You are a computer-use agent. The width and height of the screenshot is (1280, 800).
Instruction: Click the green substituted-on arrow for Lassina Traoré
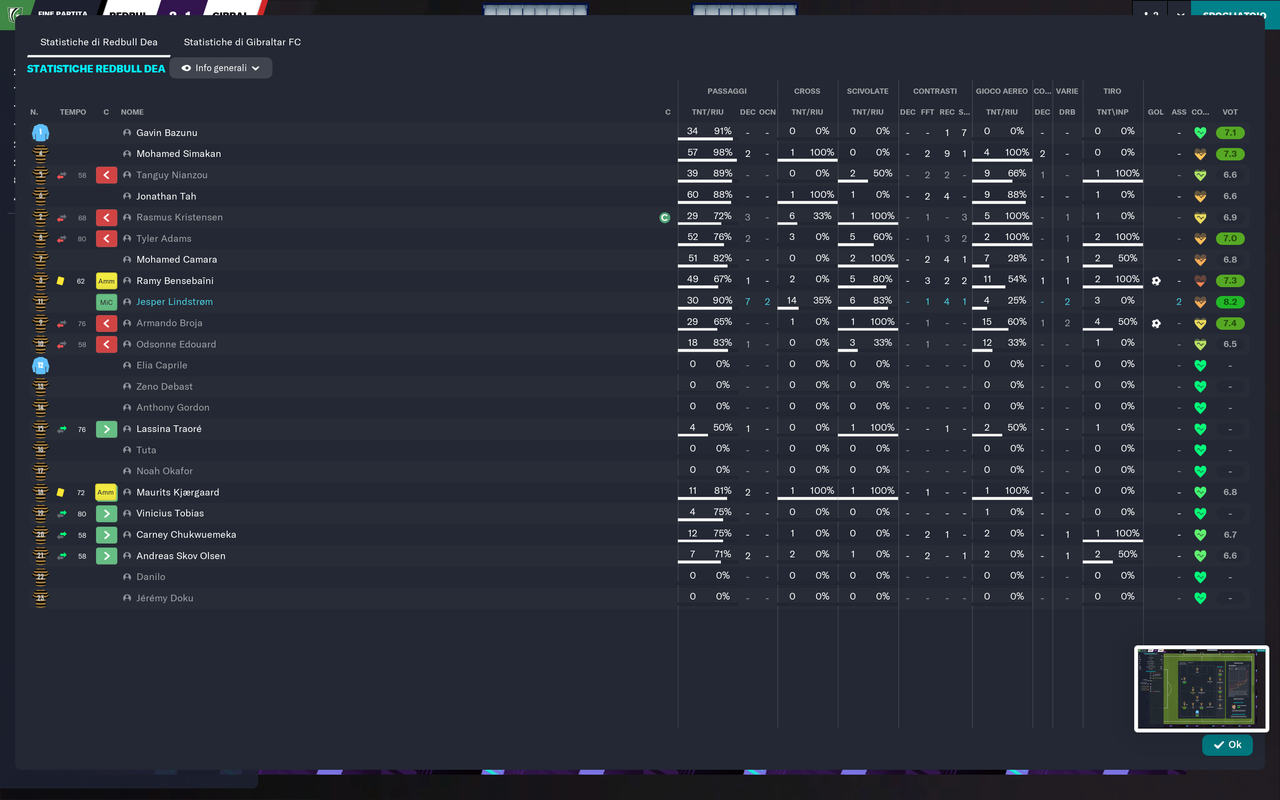106,429
